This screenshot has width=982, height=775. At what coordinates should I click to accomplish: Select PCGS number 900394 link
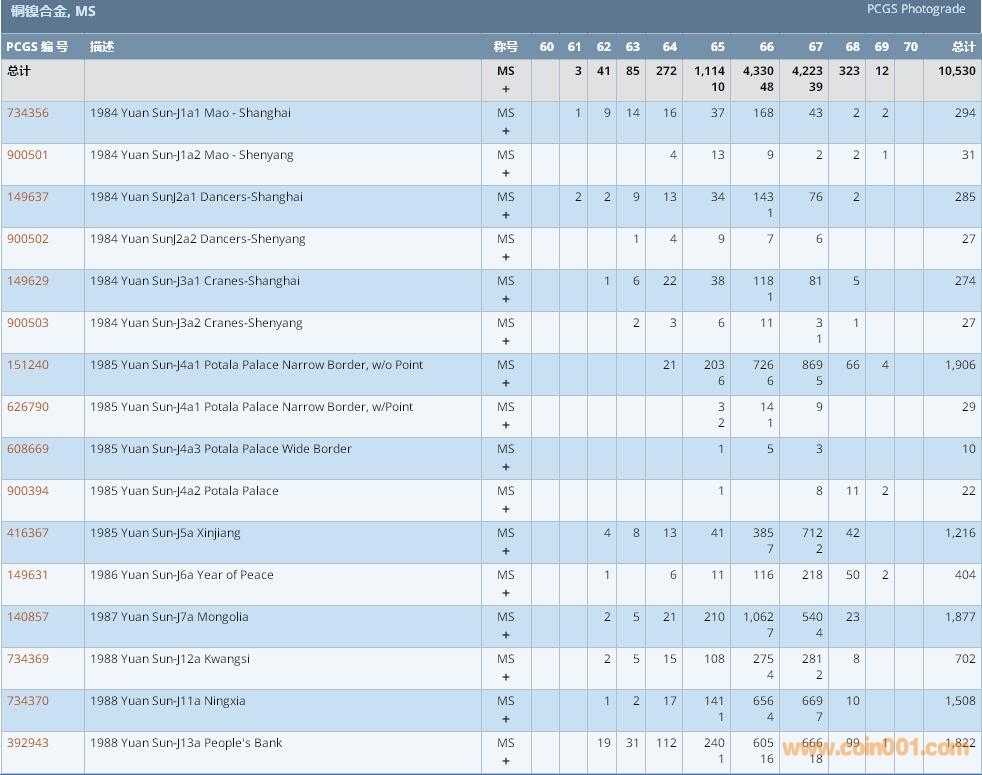tap(28, 491)
